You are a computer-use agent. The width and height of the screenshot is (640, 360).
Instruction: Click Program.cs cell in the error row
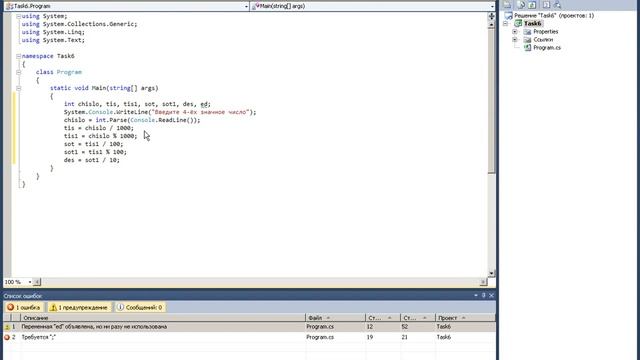tap(320, 337)
